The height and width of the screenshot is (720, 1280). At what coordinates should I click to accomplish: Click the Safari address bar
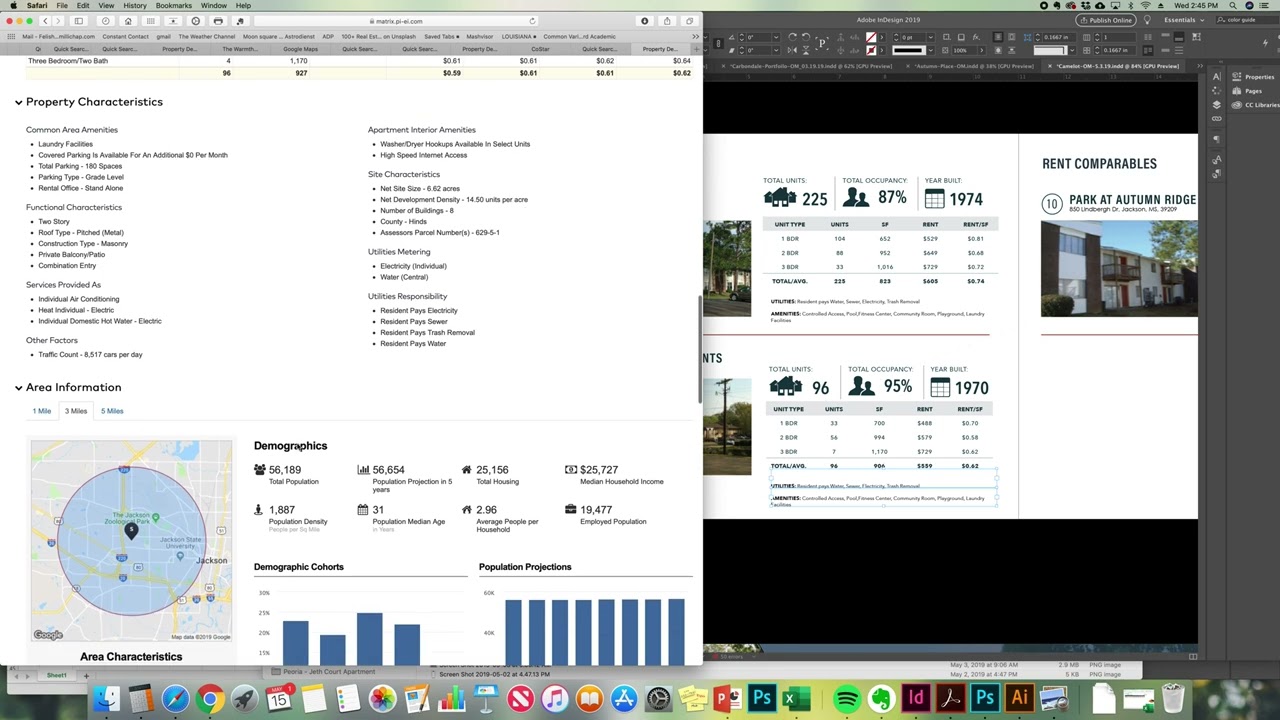coord(397,20)
